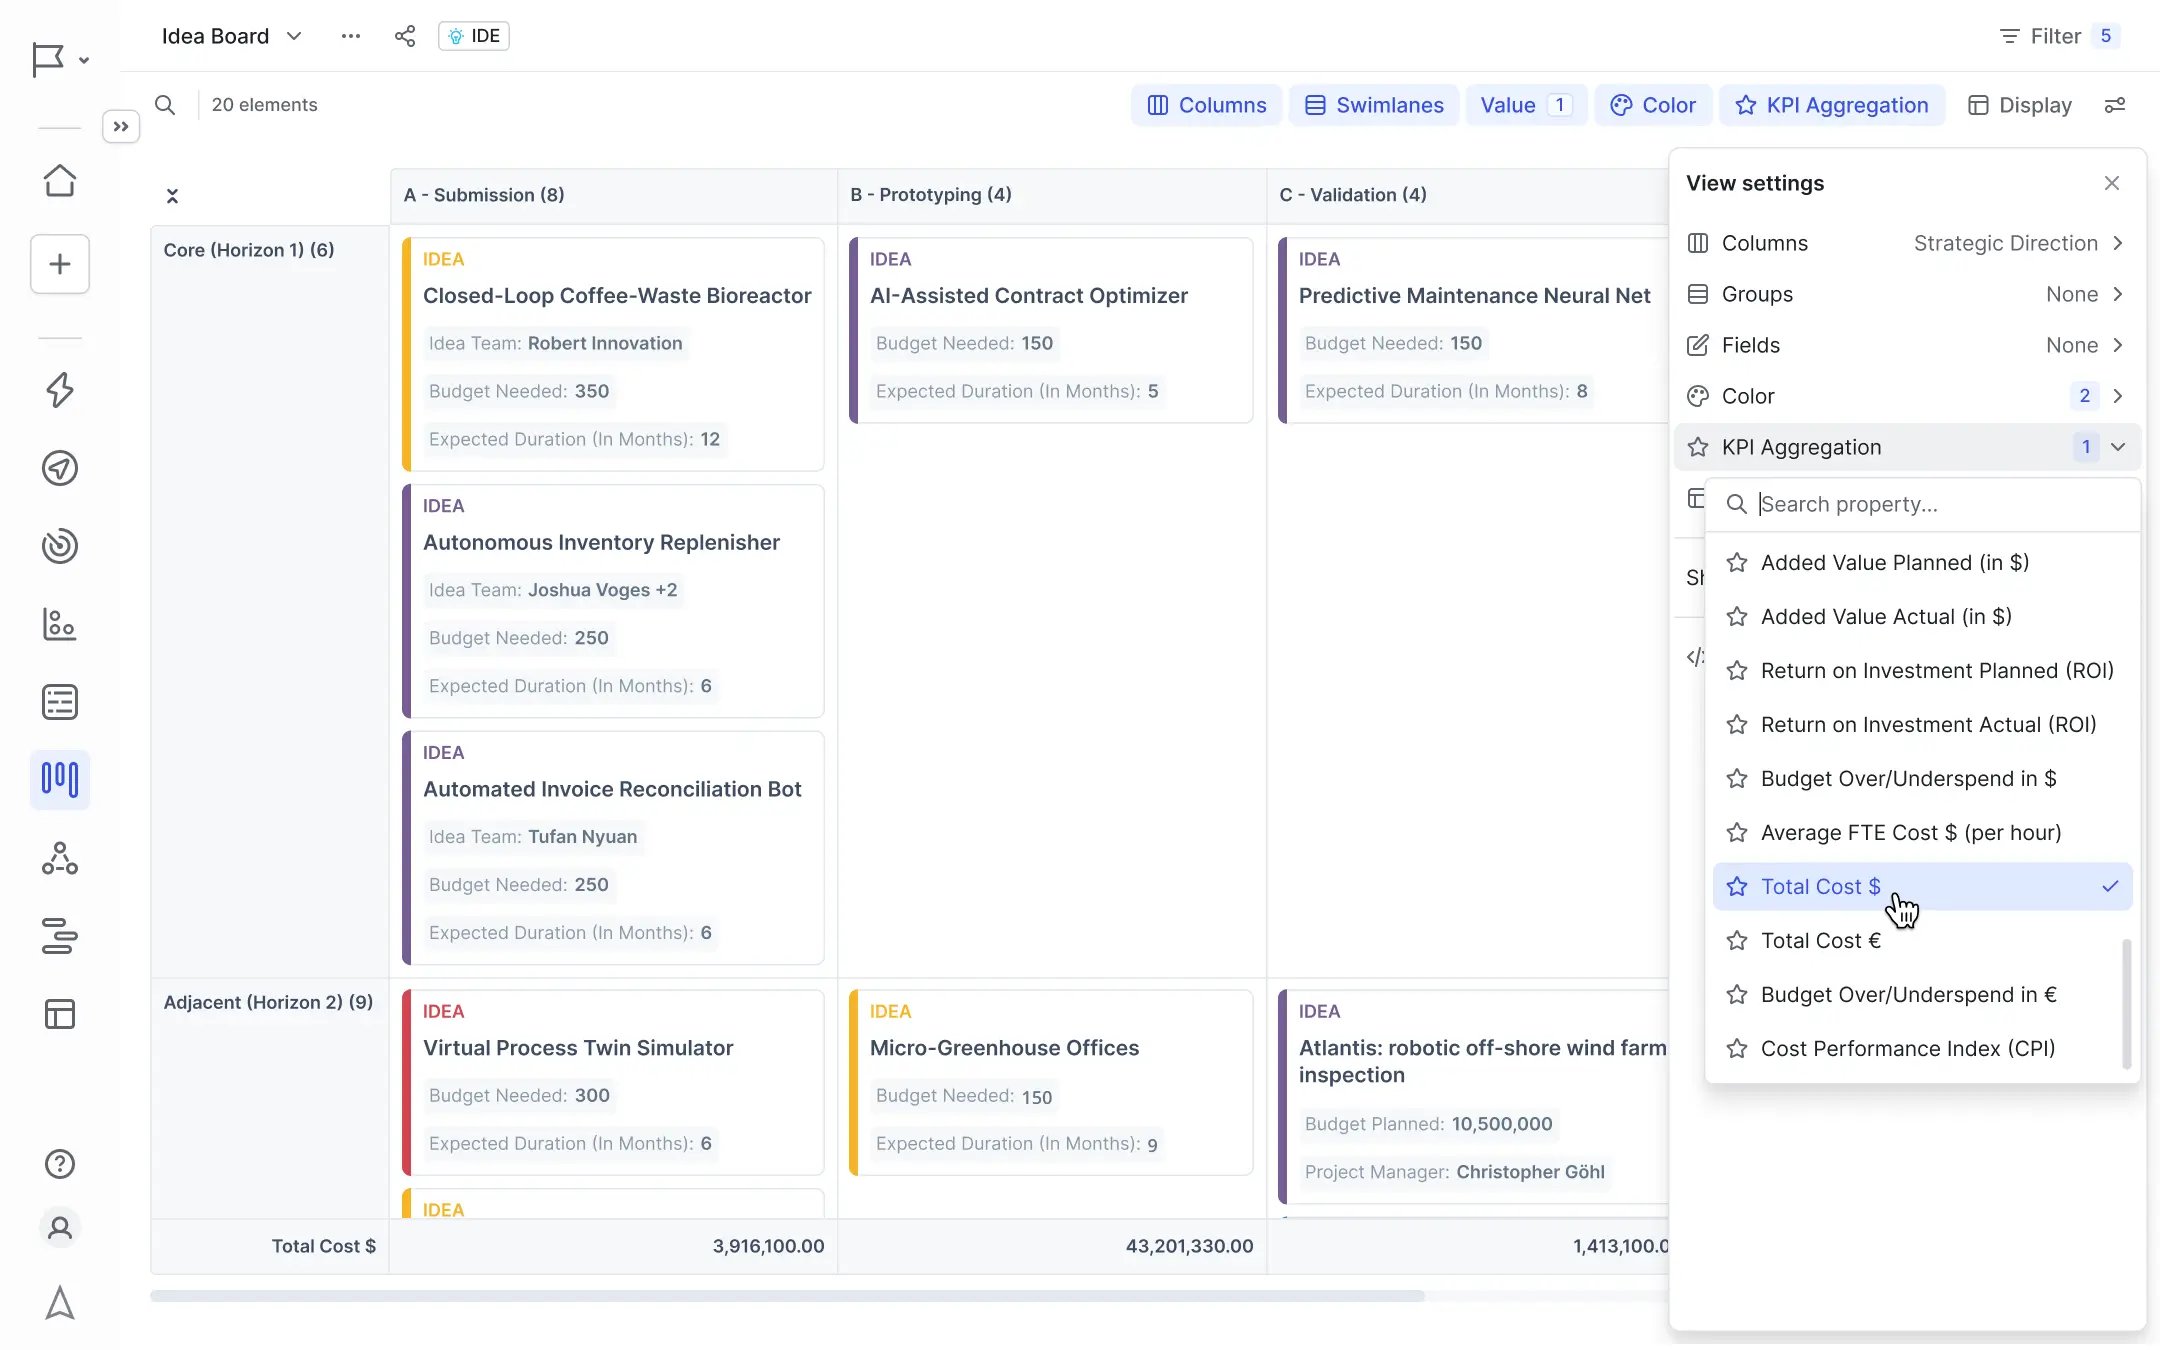Open the home icon in sidebar
Image resolution: width=2160 pixels, height=1350 pixels.
(x=60, y=181)
